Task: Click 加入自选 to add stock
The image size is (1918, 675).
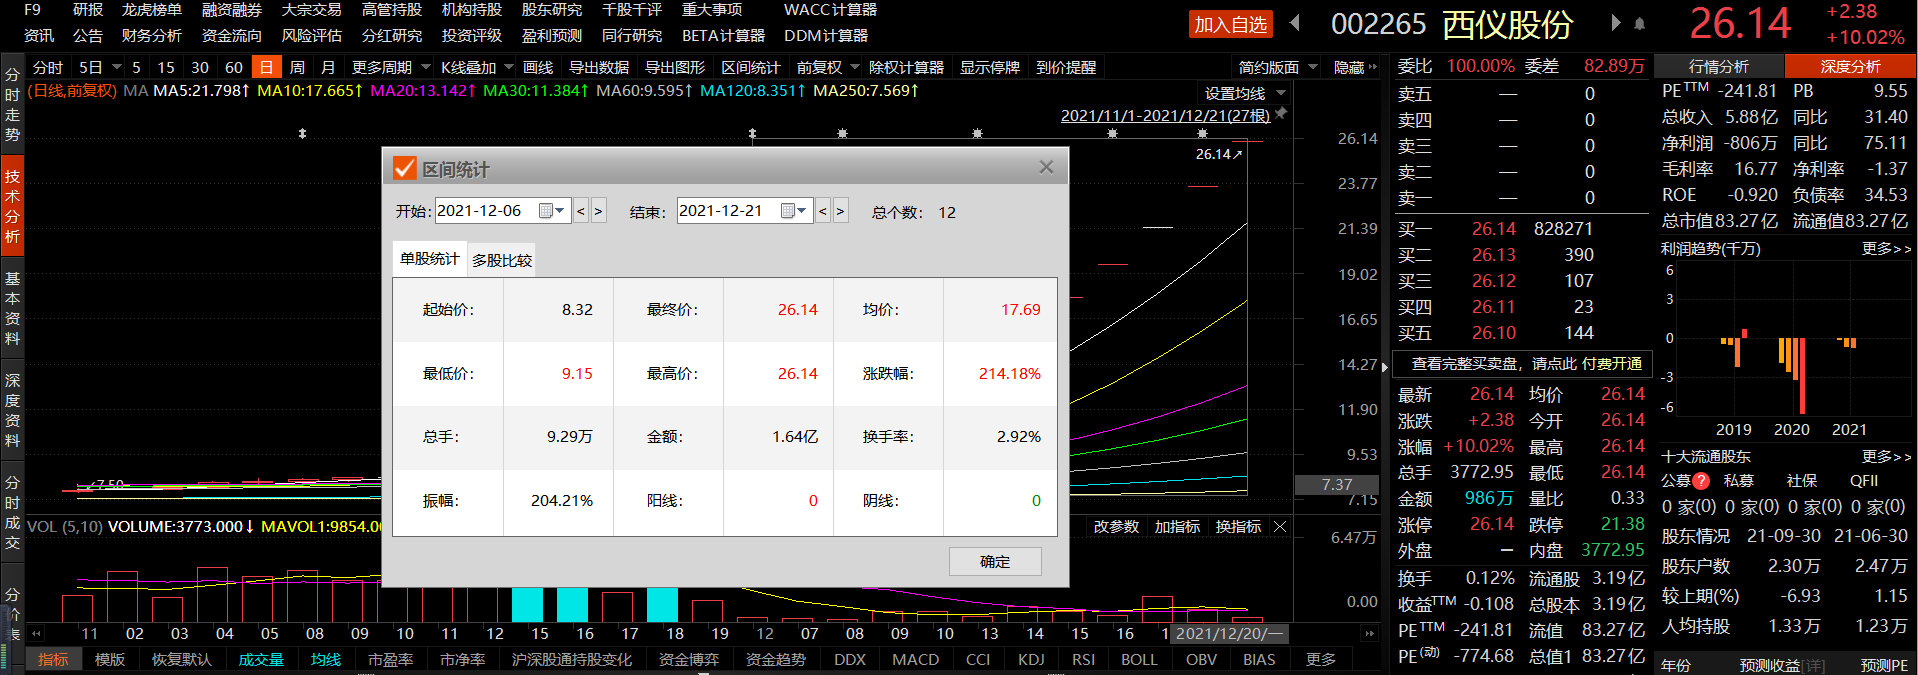Action: point(1230,24)
